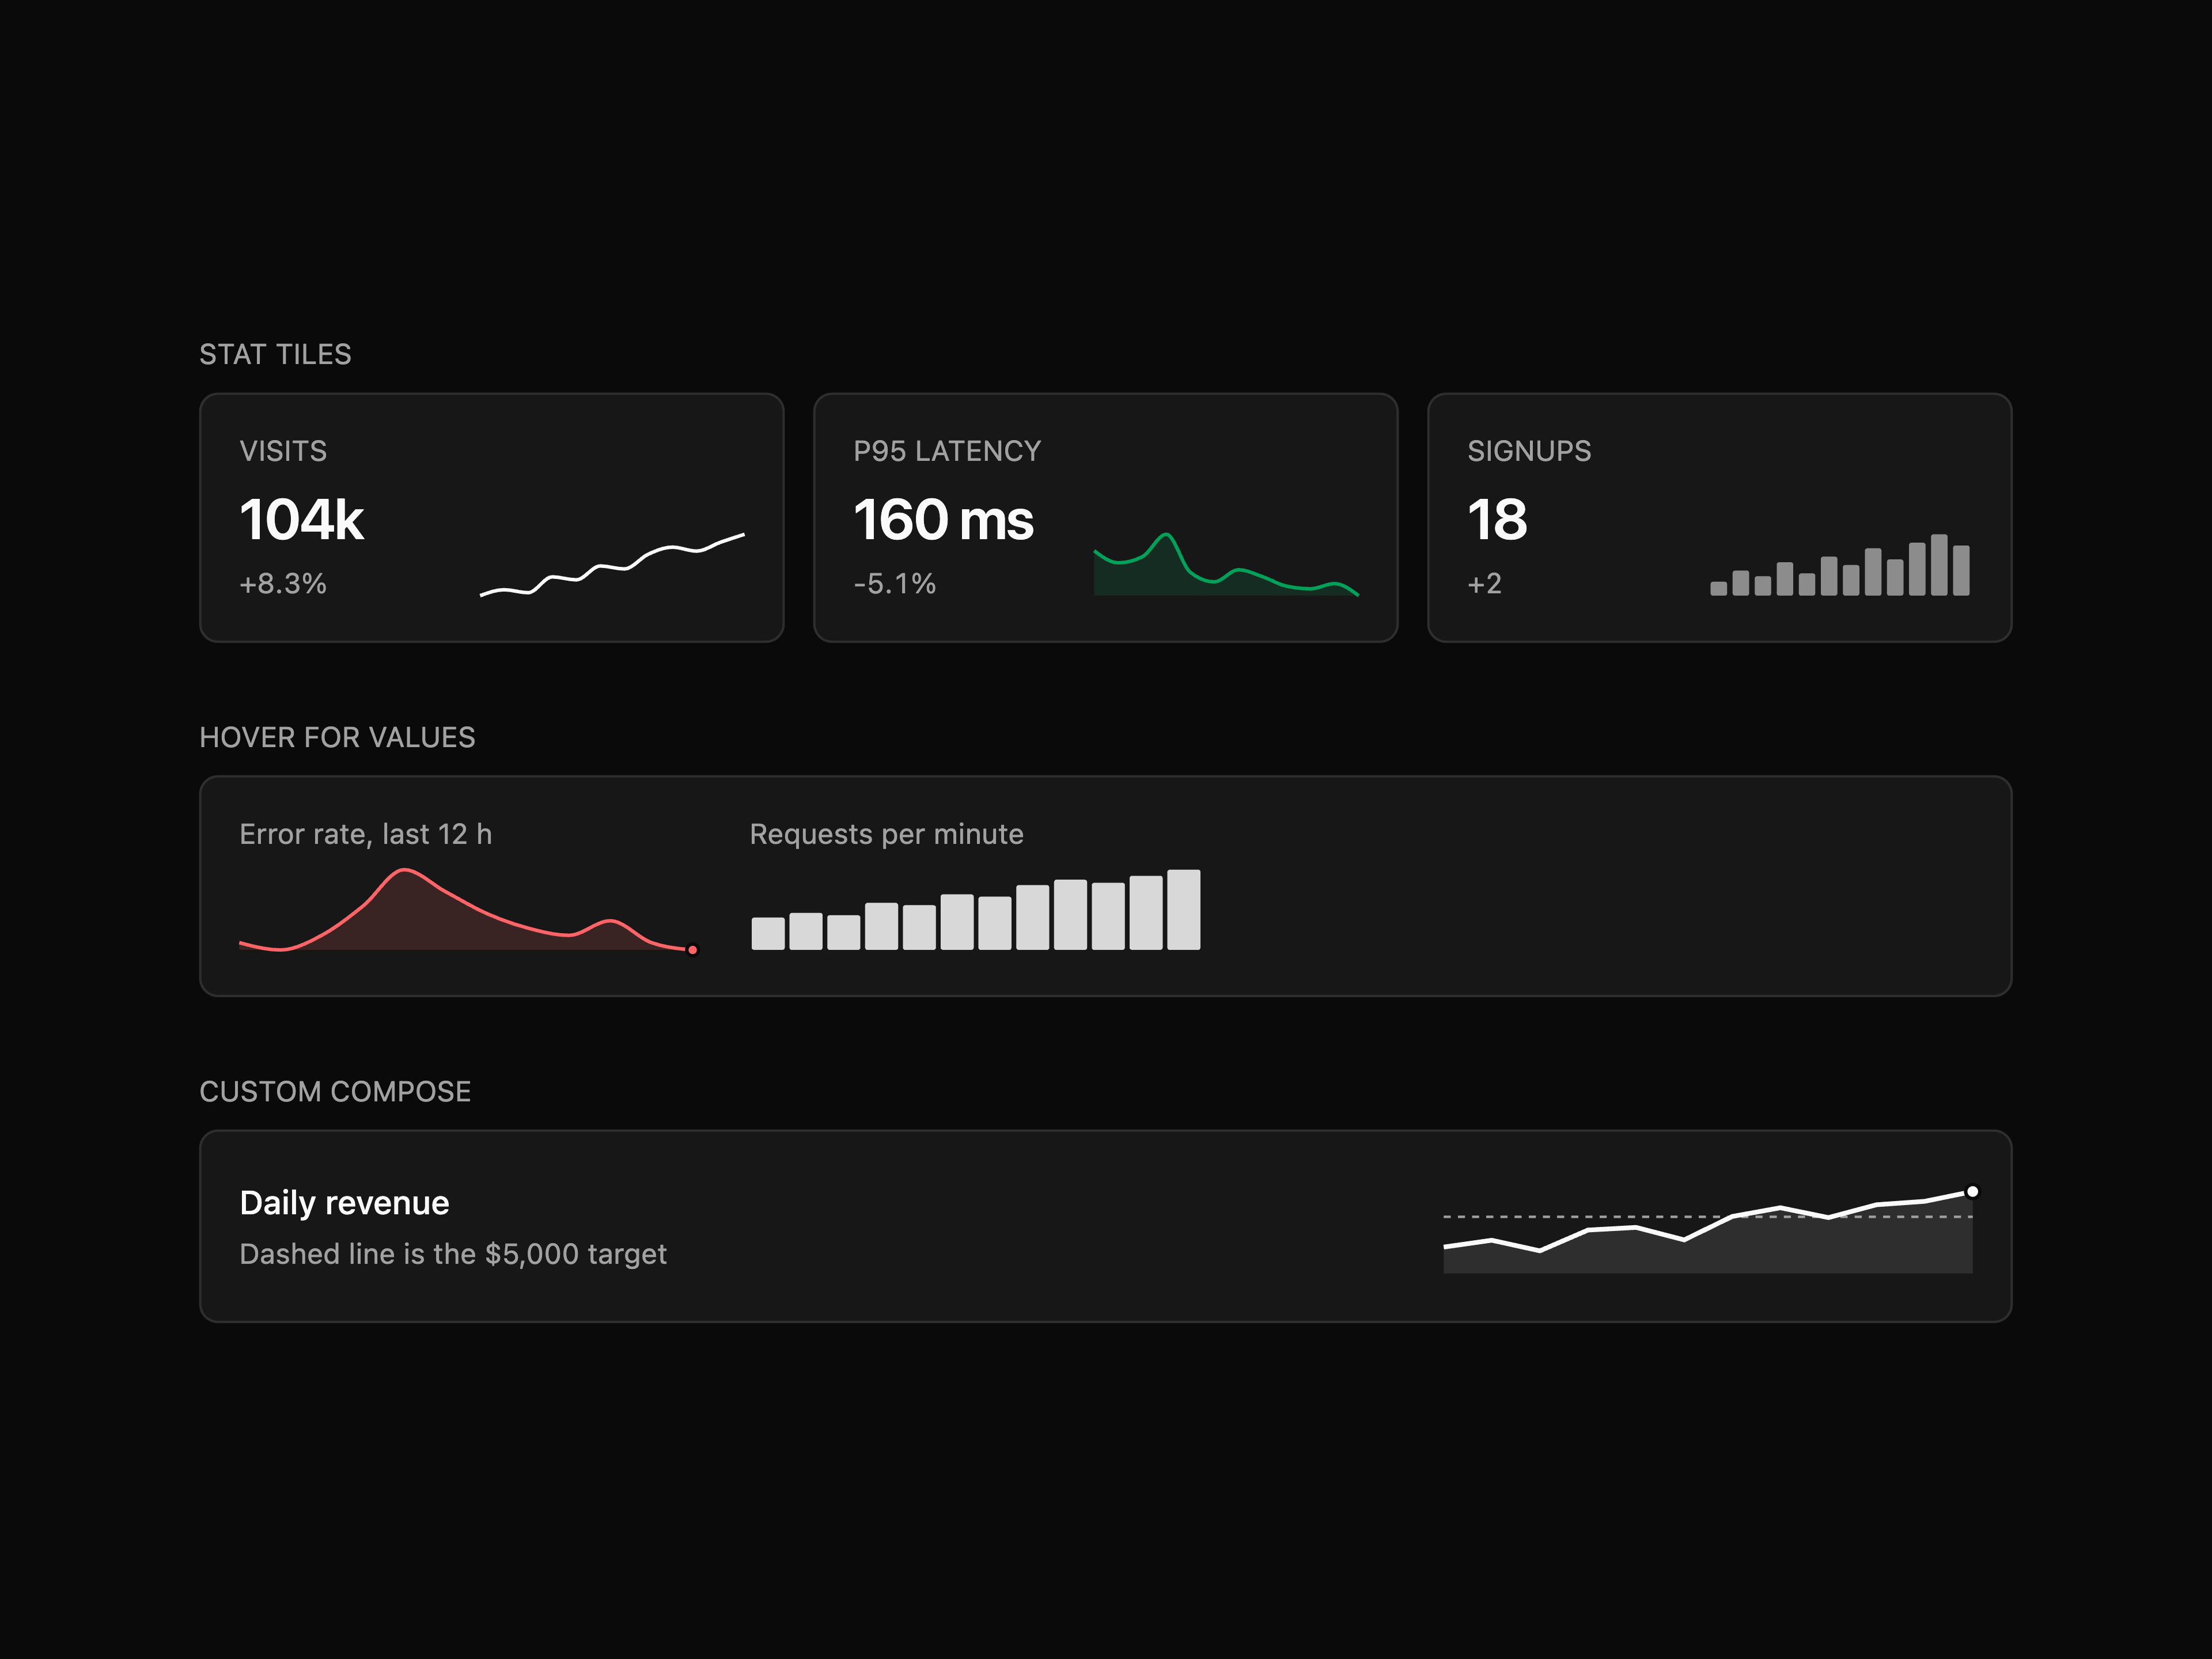Click "Requests per minute" label
2212x1659 pixels.
click(886, 834)
